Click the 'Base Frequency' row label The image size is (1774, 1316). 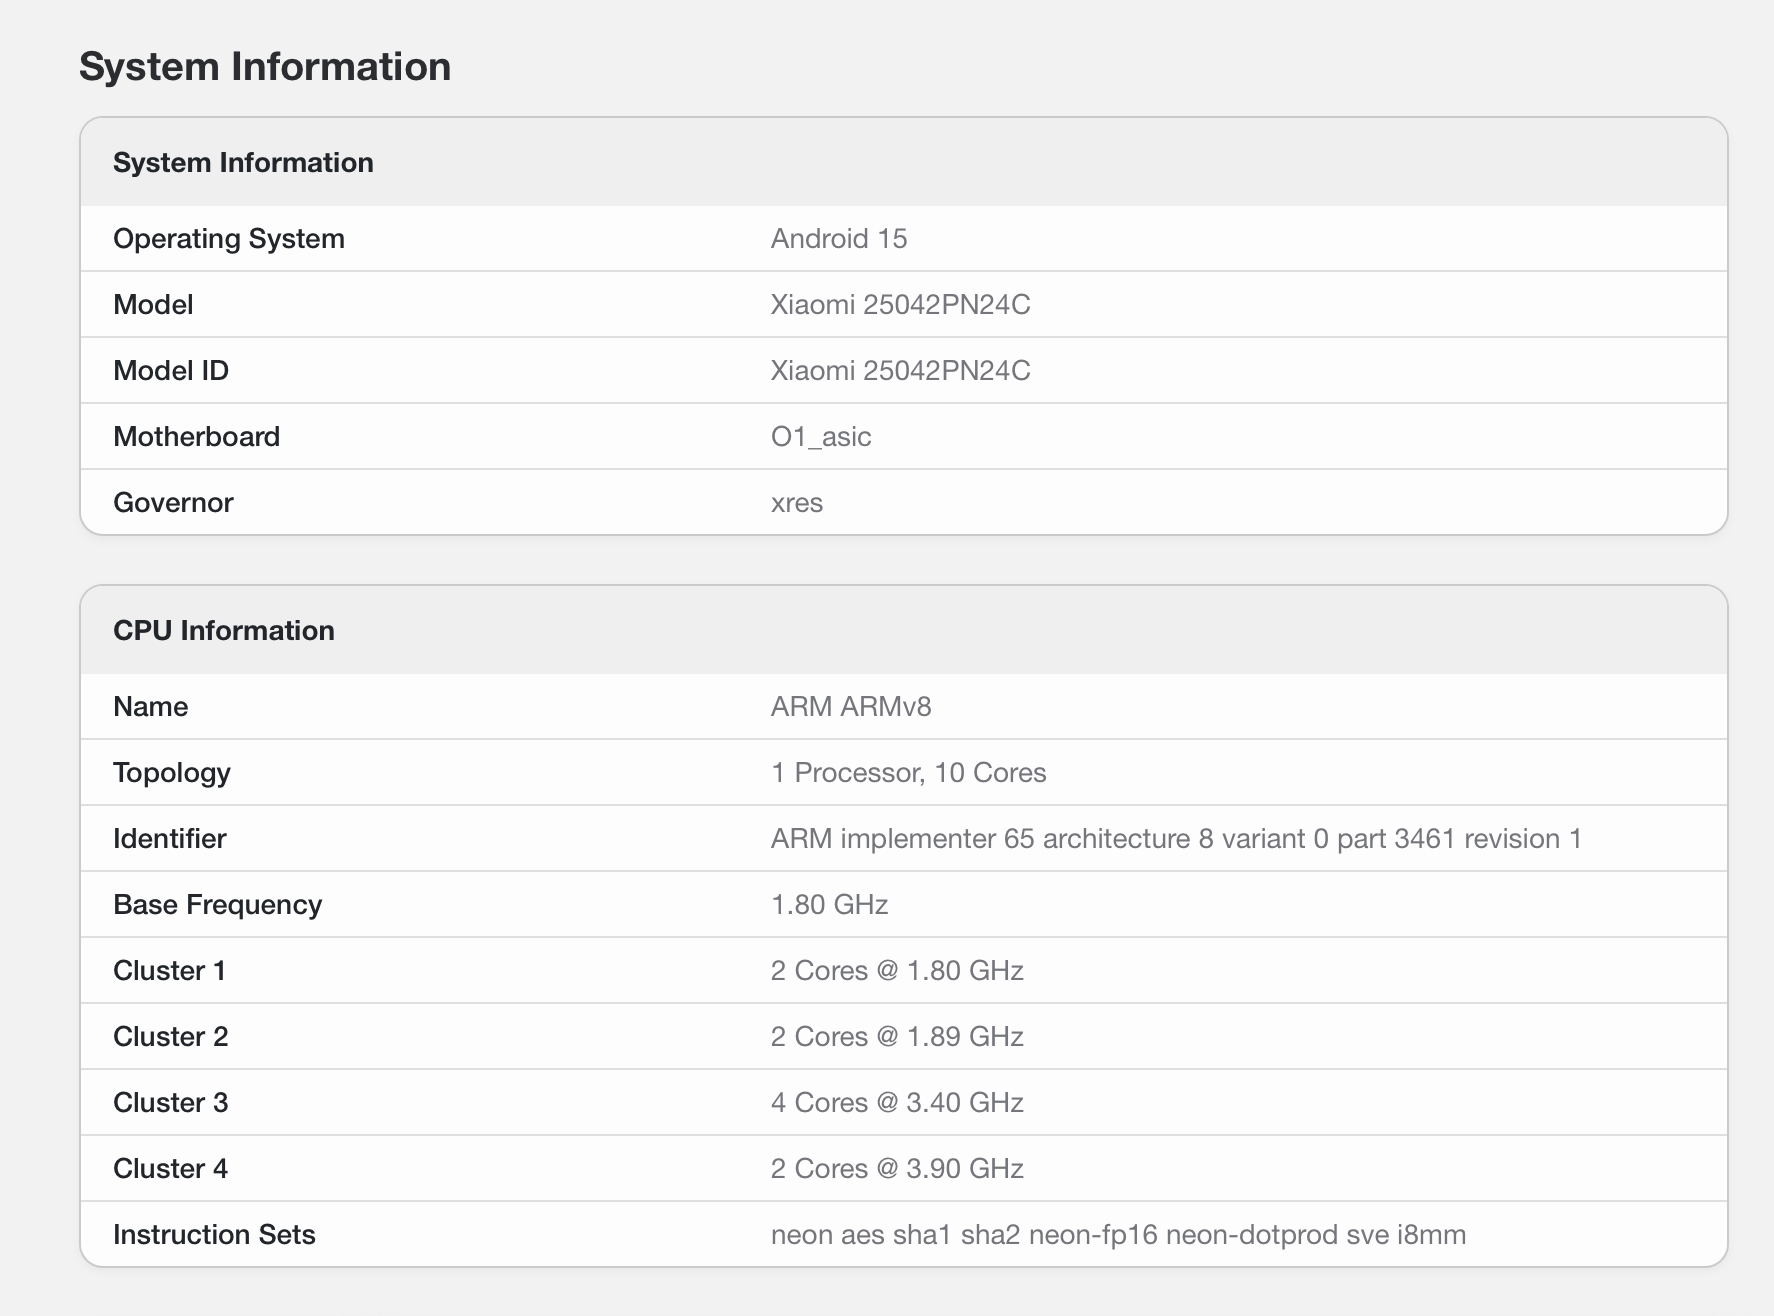click(218, 905)
